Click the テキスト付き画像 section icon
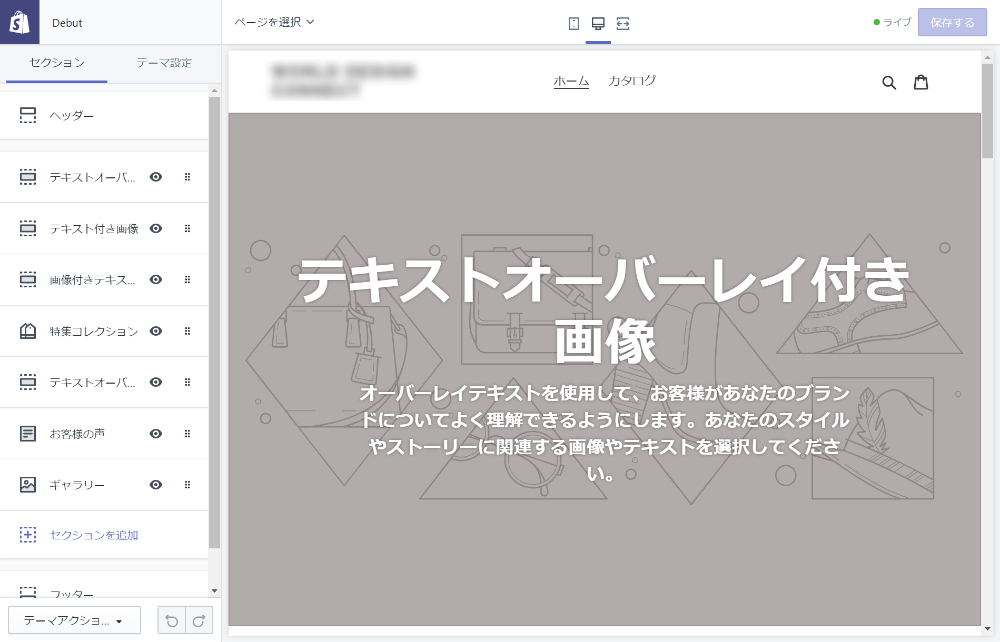1000x642 pixels. tap(28, 228)
